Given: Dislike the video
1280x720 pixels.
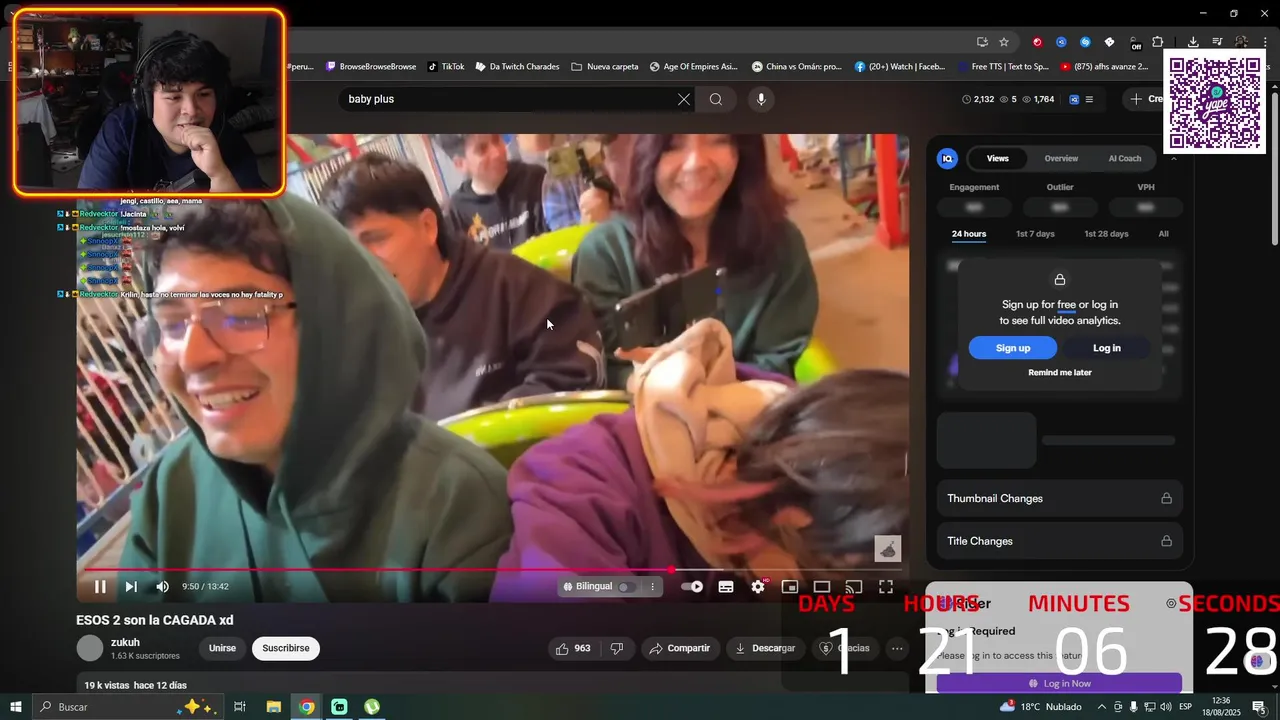Looking at the screenshot, I should (x=617, y=648).
